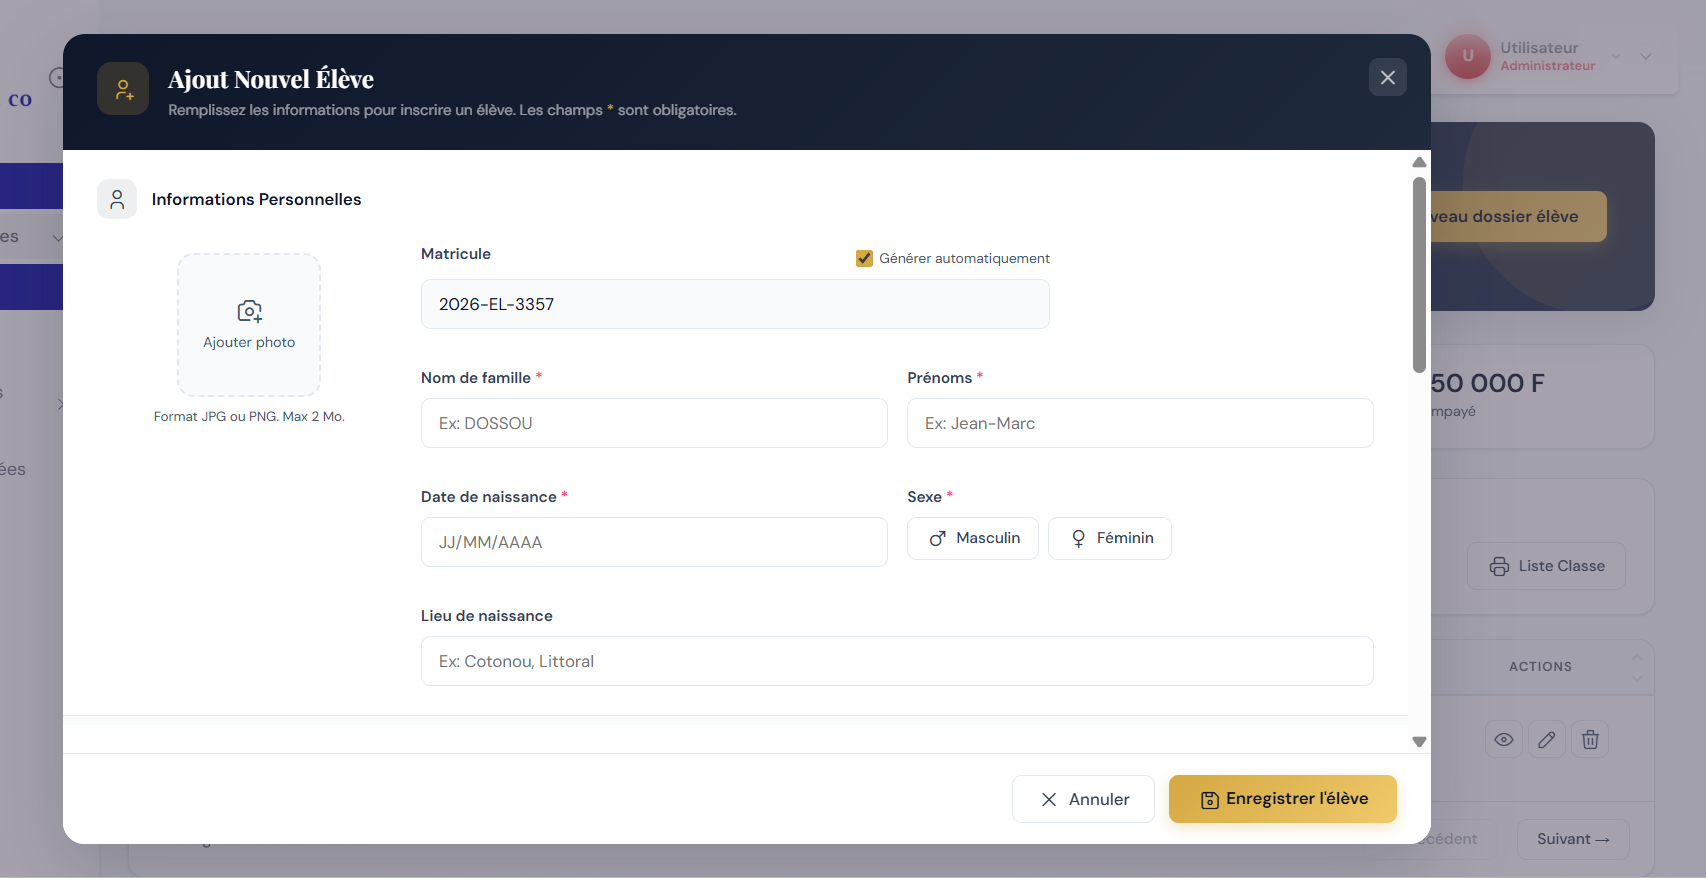The height and width of the screenshot is (878, 1706).
Task: Click the Matricule field 2026-EL-3357
Action: 735,304
